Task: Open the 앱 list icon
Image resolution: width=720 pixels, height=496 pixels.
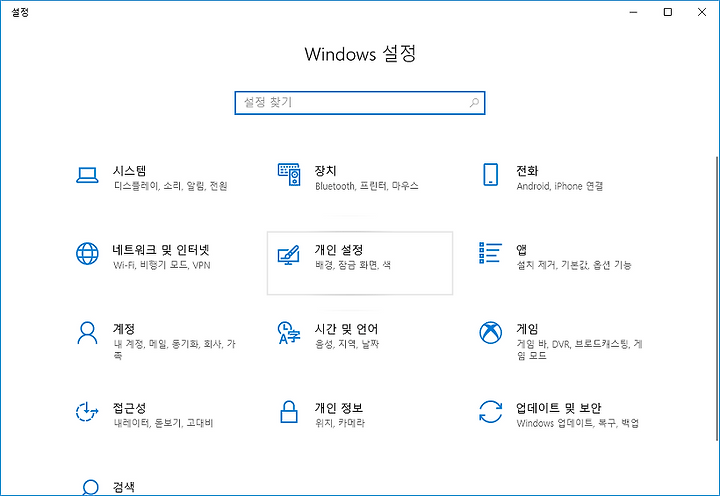Action: [x=490, y=253]
